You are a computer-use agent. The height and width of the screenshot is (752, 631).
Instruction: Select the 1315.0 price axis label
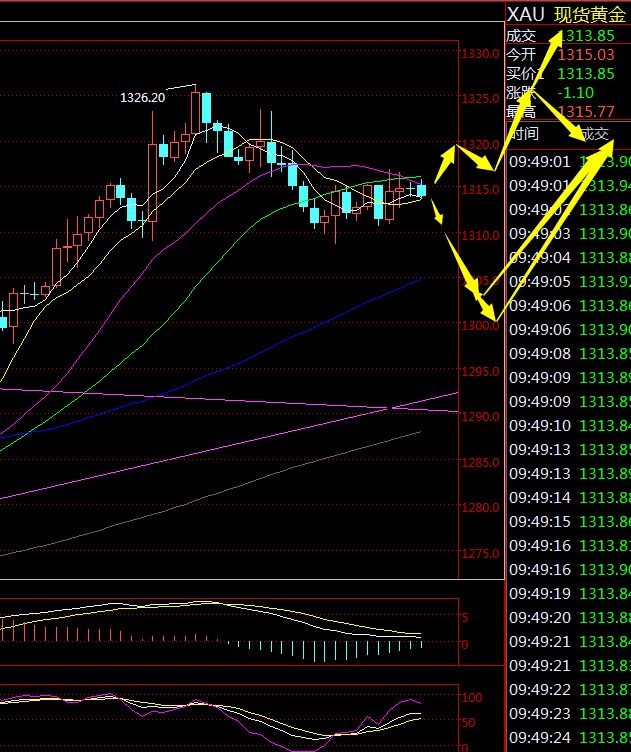480,189
